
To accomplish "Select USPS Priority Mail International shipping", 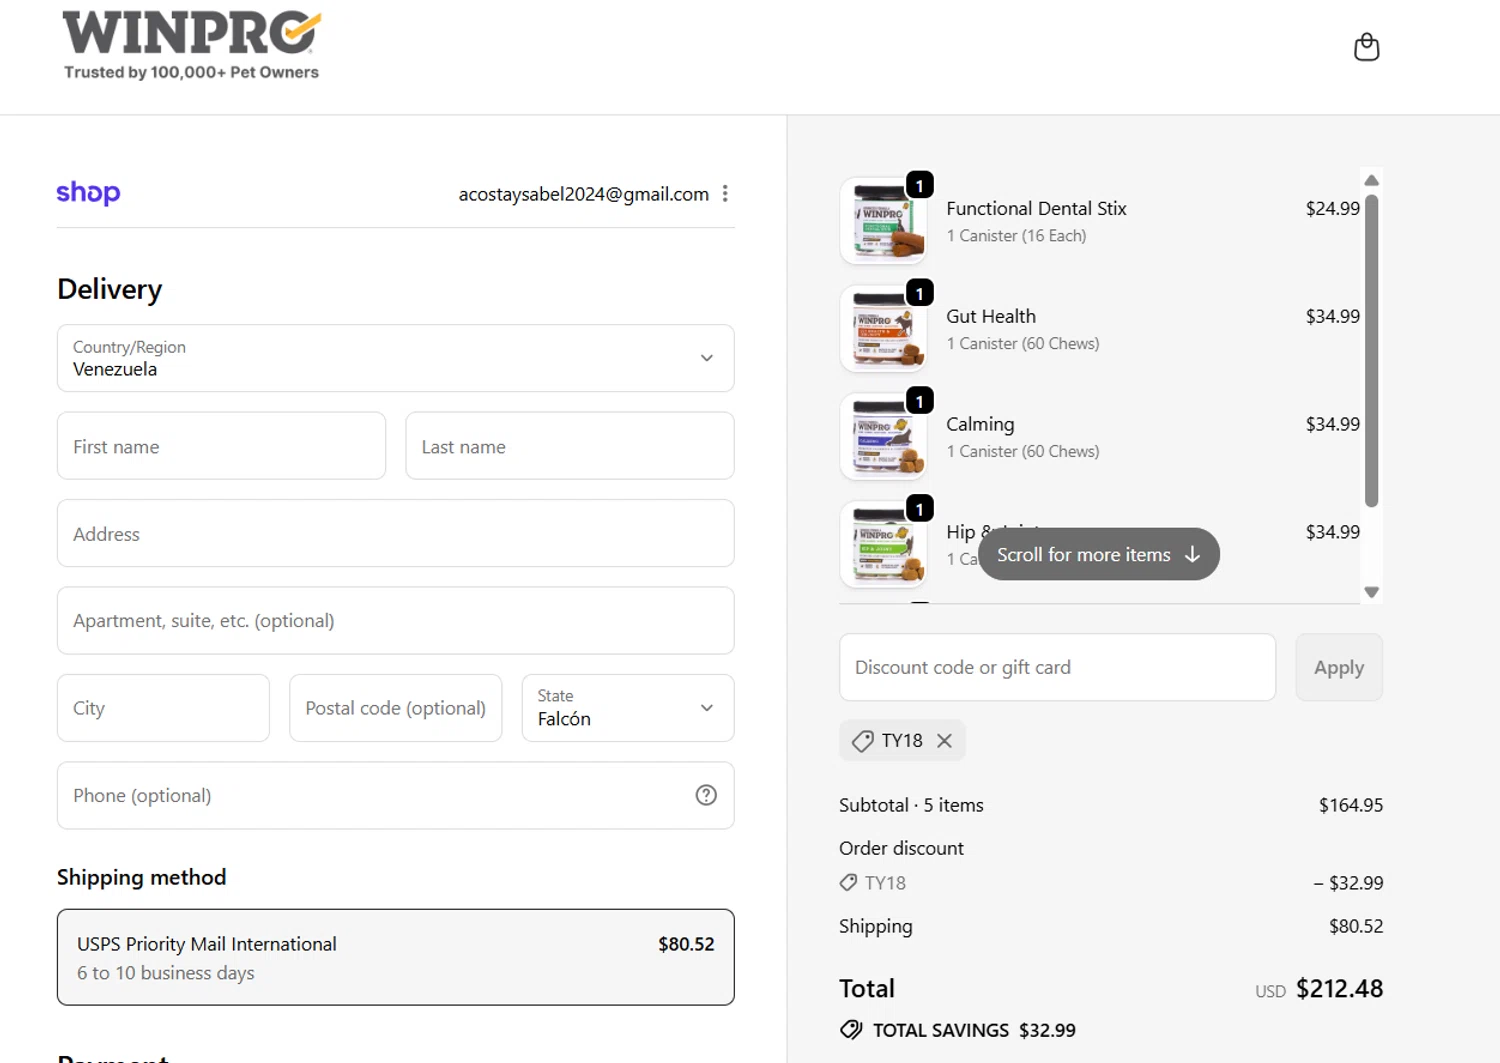I will coord(395,957).
